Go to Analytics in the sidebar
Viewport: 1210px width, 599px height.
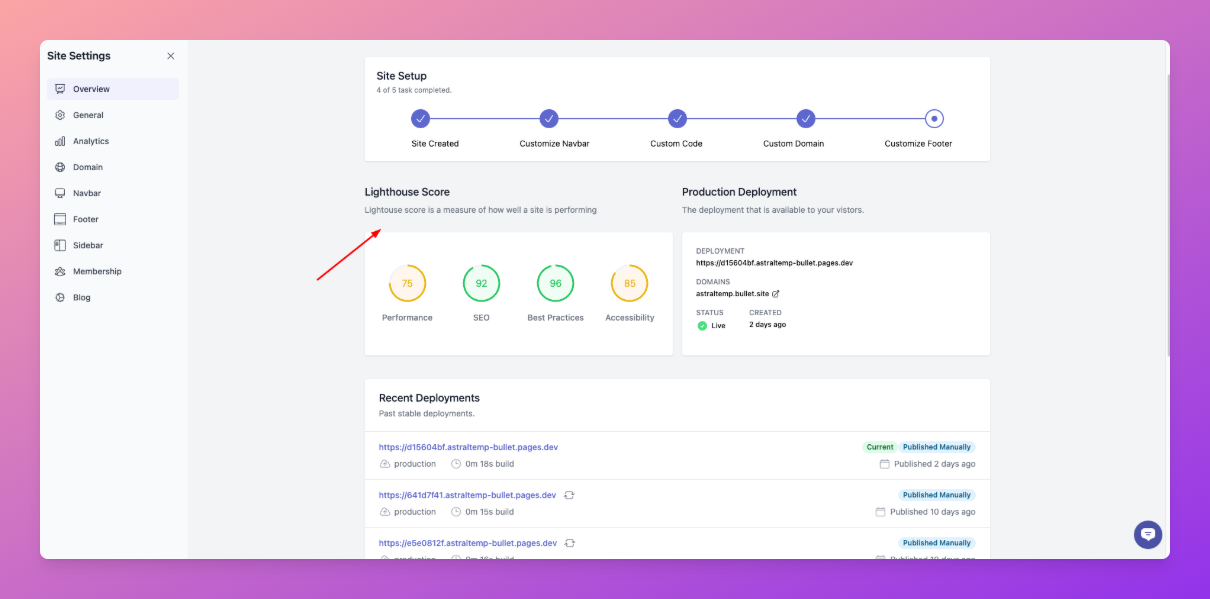[x=90, y=141]
